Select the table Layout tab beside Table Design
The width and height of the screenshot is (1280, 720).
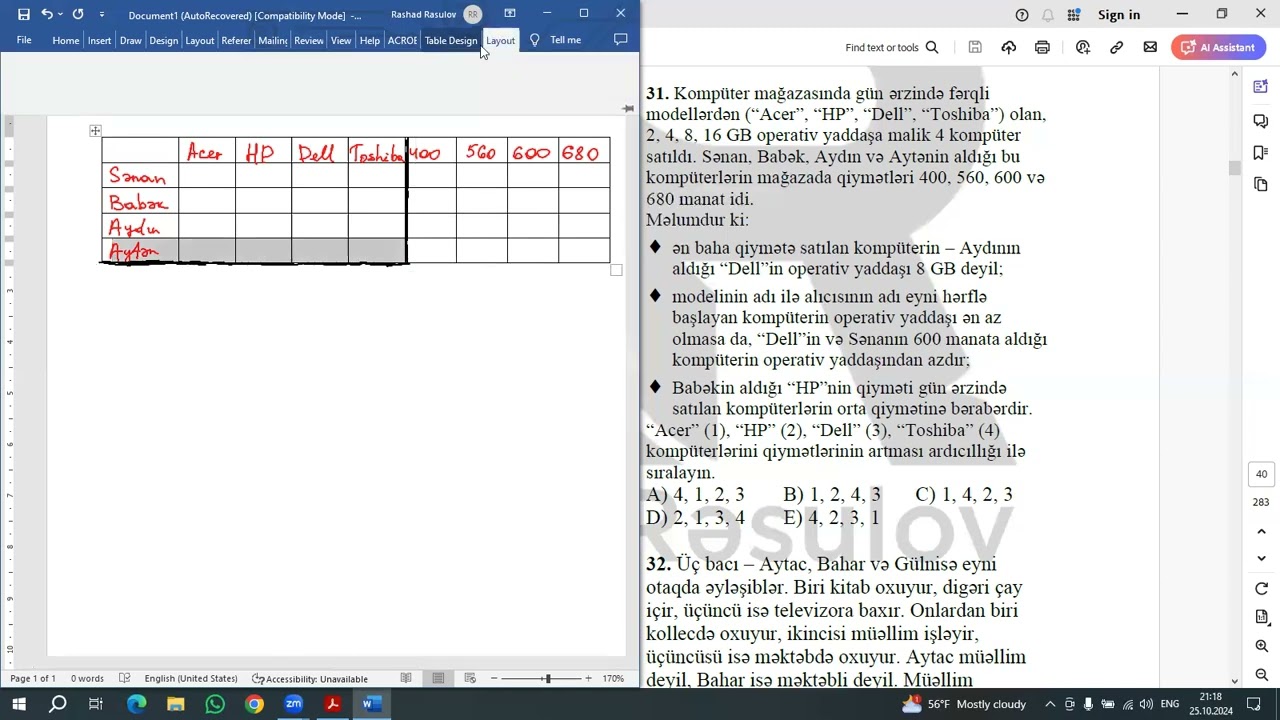click(500, 40)
